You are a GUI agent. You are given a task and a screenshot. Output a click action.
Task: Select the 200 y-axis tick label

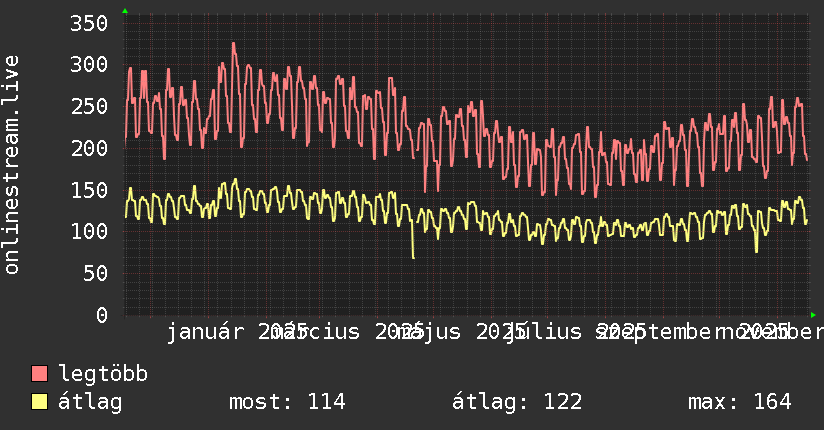(x=89, y=148)
